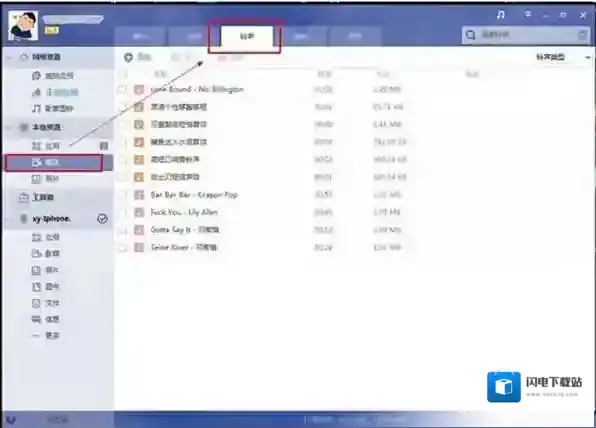Image resolution: width=596 pixels, height=428 pixels.
Task: Click the song icon of the Lily Allen row
Action: click(x=139, y=212)
